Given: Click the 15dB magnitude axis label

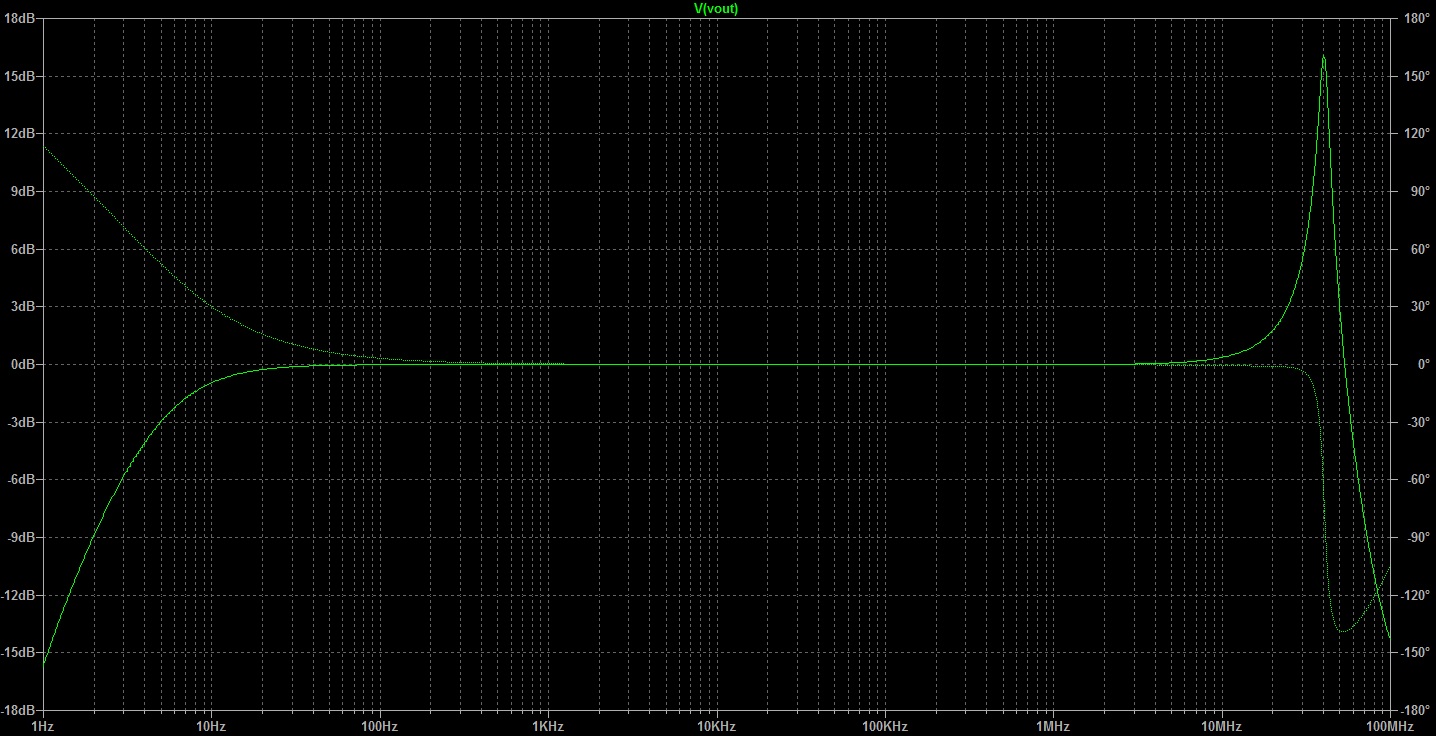Looking at the screenshot, I should coord(21,77).
